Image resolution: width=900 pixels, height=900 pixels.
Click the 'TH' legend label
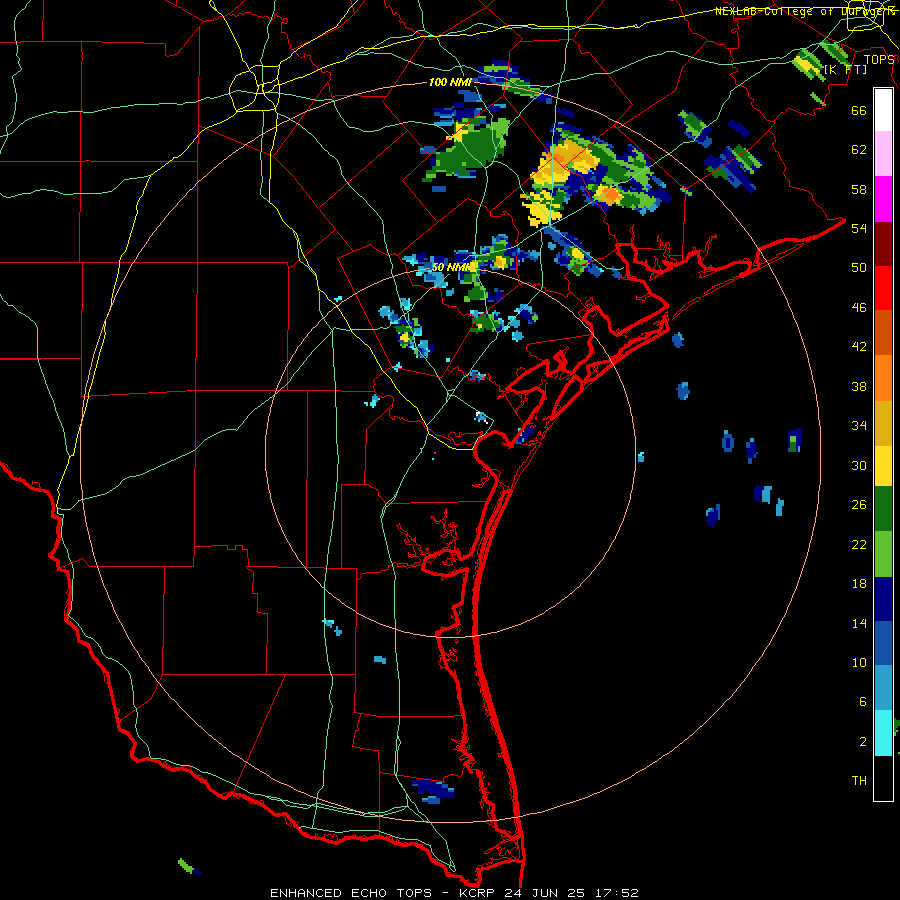(859, 780)
